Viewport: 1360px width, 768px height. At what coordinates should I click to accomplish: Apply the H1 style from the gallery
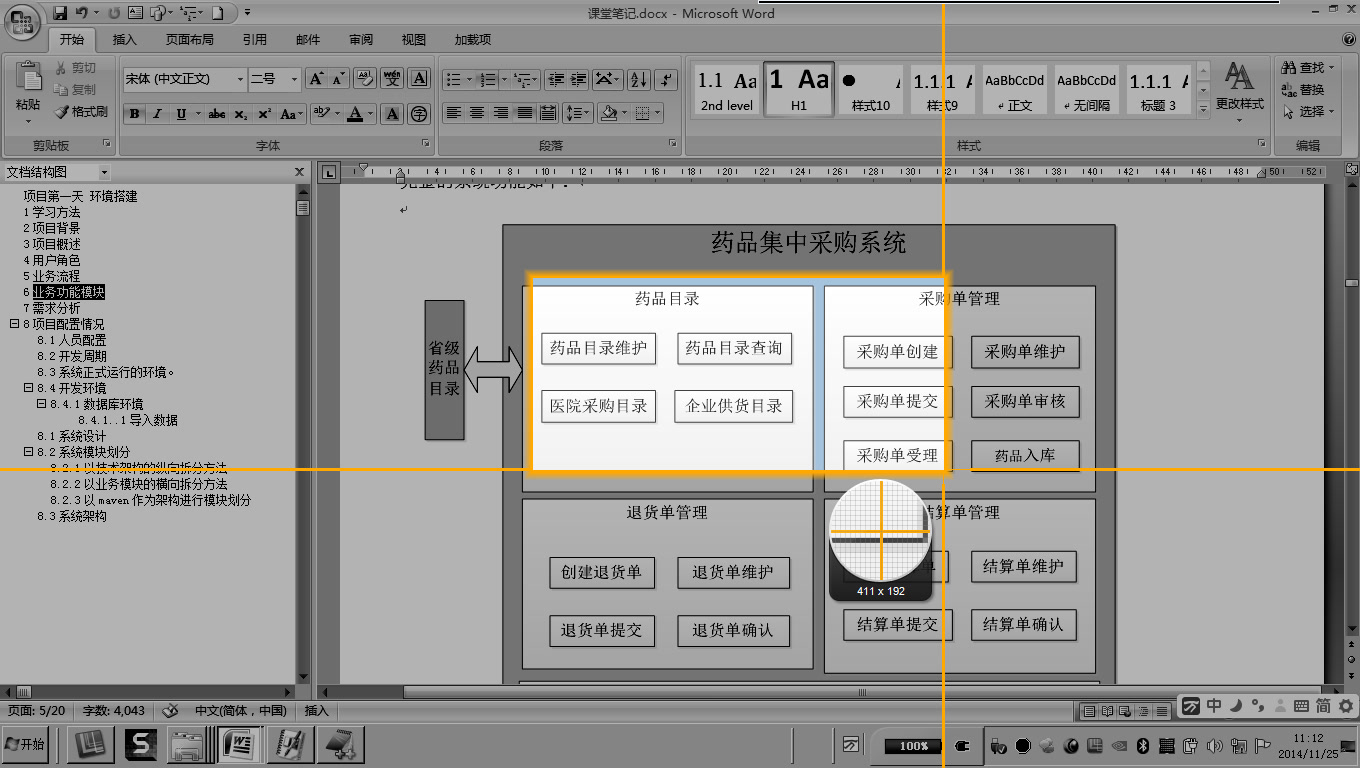(x=799, y=89)
